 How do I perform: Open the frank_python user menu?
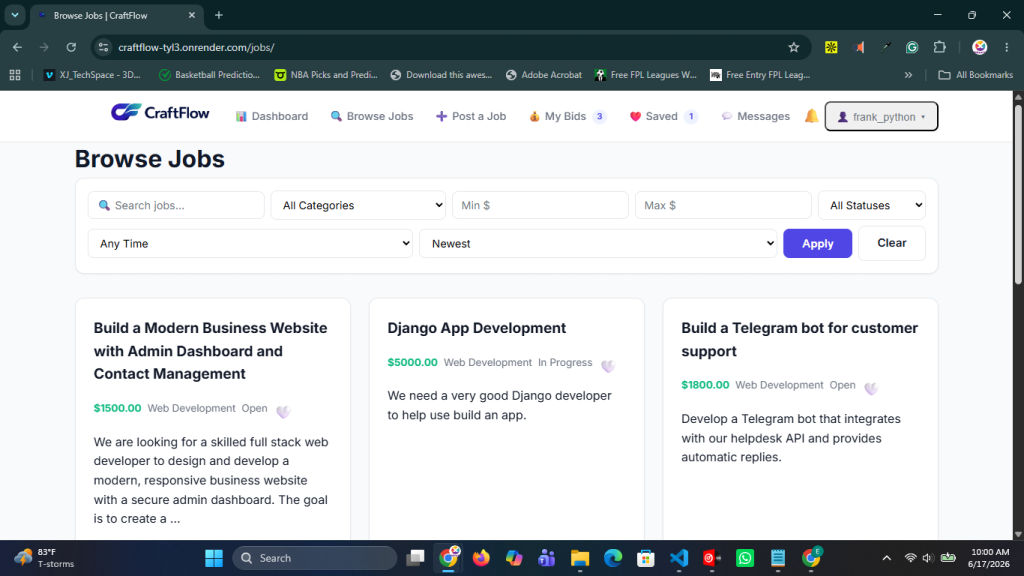[881, 116]
